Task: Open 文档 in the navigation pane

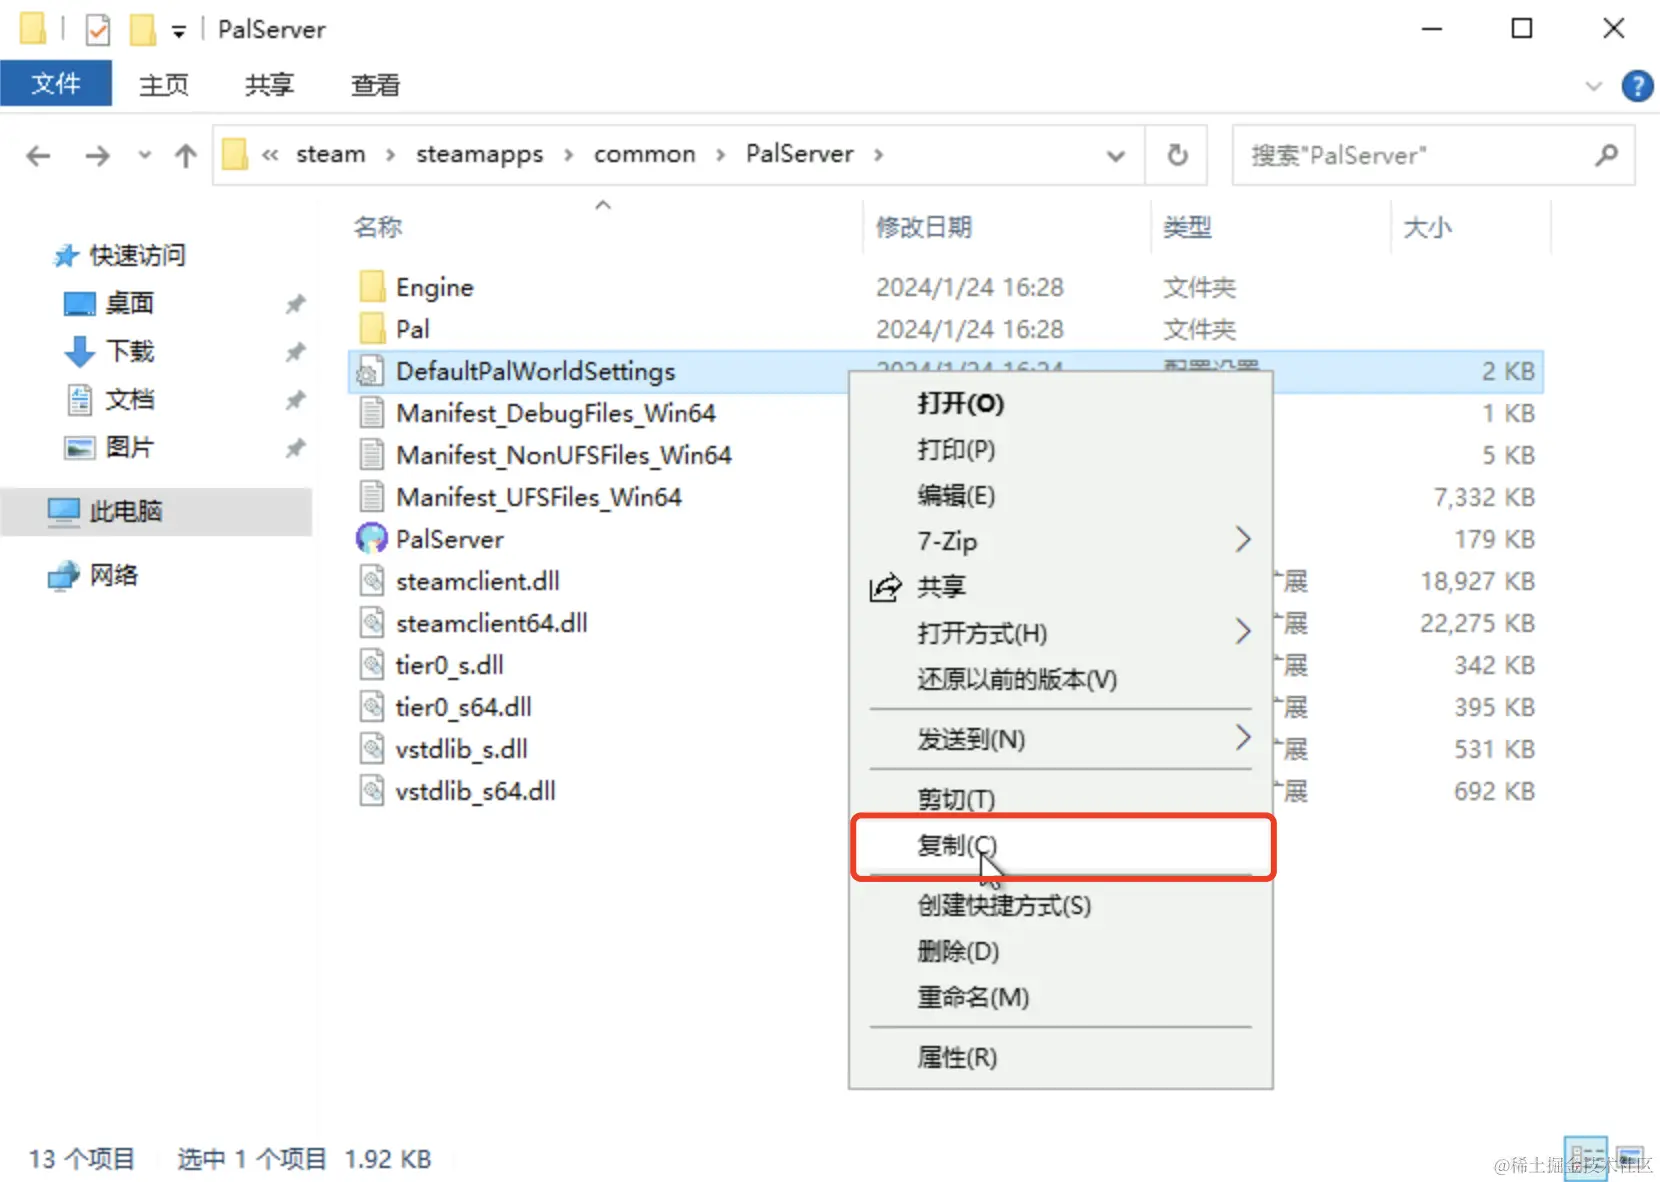Action: 130,399
